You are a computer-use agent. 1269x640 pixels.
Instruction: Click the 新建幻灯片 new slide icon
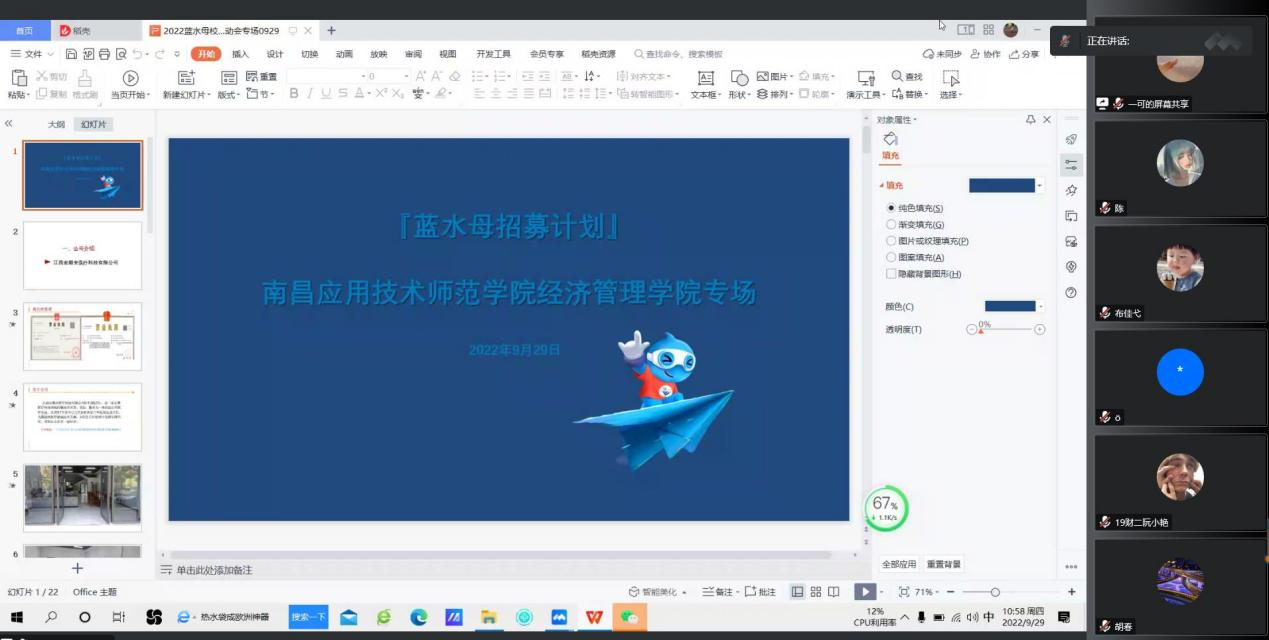tap(186, 78)
